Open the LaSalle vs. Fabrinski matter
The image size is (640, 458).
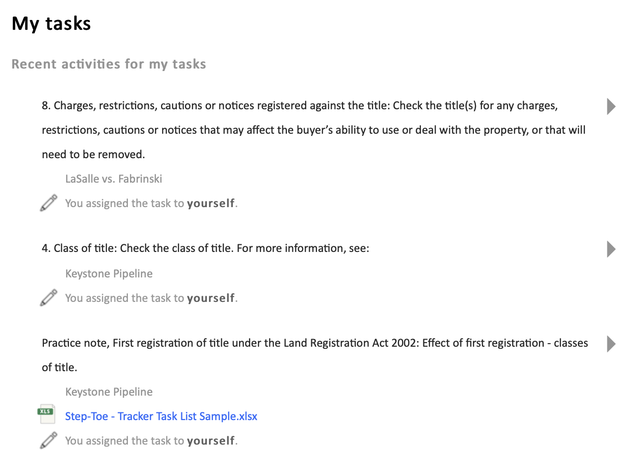(113, 179)
